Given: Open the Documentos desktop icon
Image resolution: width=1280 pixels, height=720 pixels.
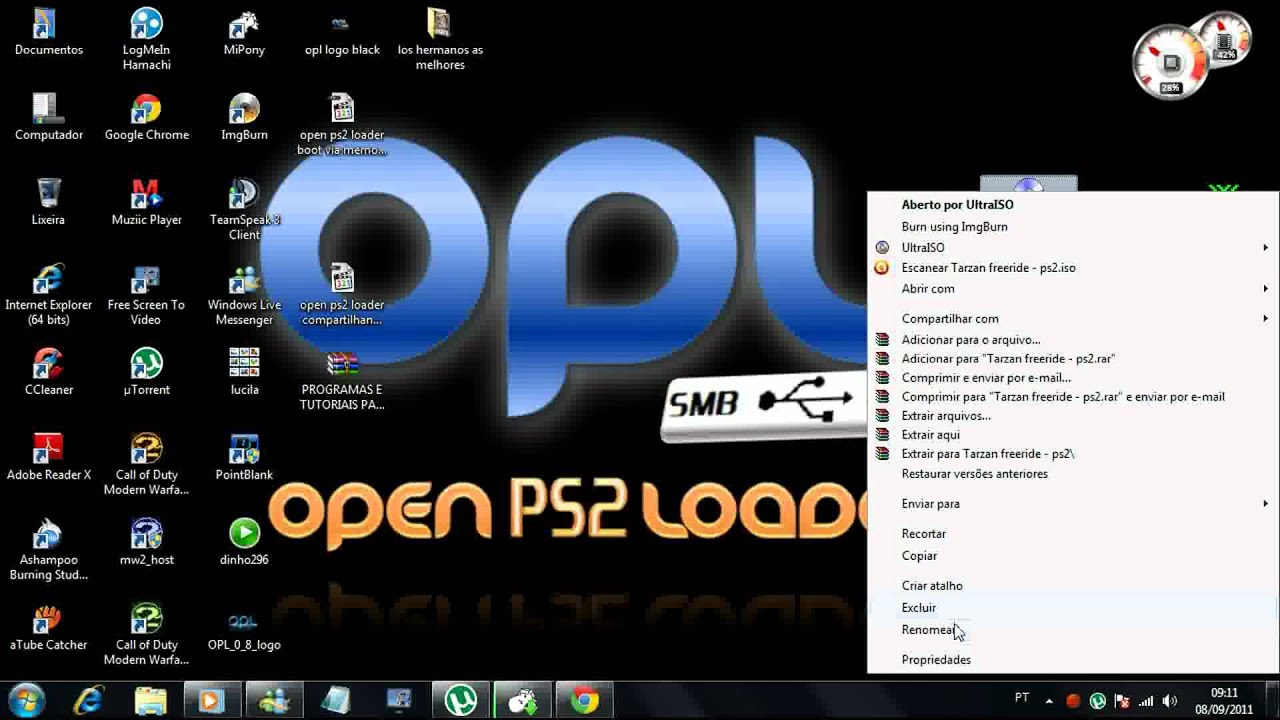Looking at the screenshot, I should 48,33.
